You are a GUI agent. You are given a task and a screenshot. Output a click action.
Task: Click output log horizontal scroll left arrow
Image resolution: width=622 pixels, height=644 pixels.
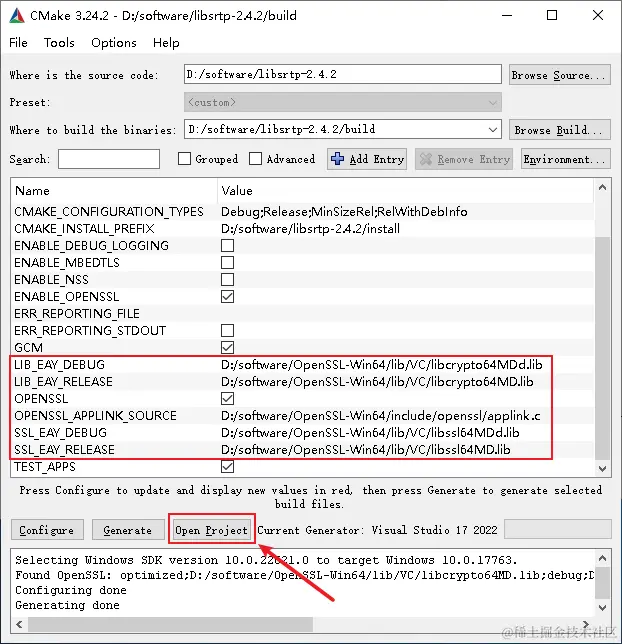19,624
